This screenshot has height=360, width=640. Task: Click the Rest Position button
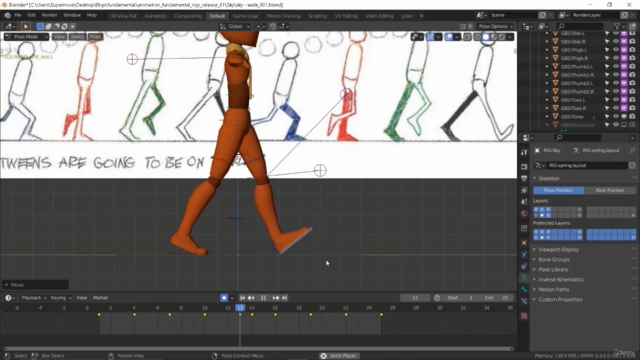610,190
